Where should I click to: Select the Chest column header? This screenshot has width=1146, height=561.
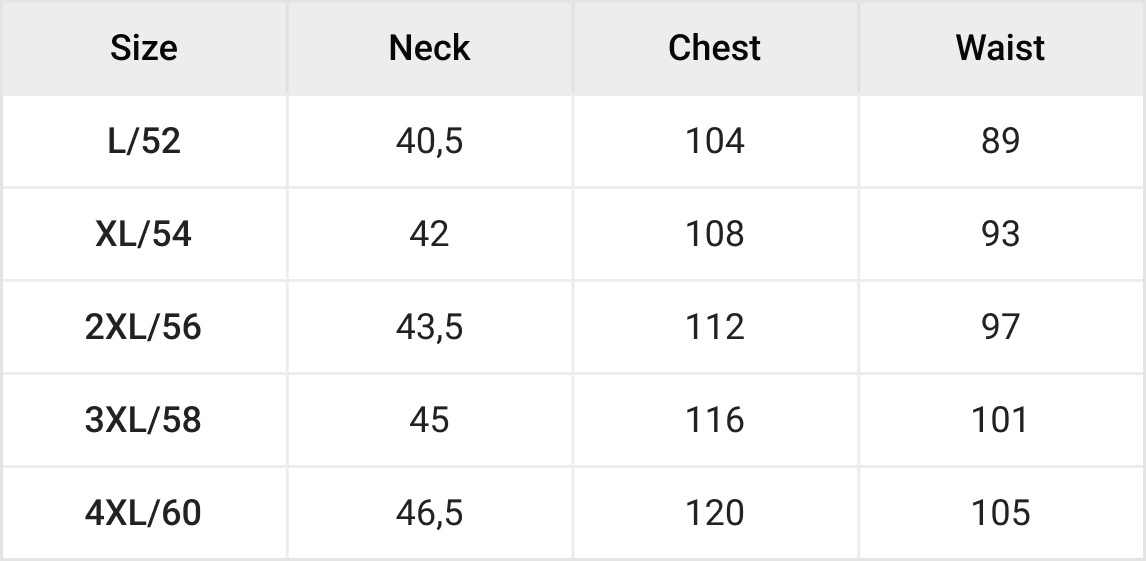[715, 48]
